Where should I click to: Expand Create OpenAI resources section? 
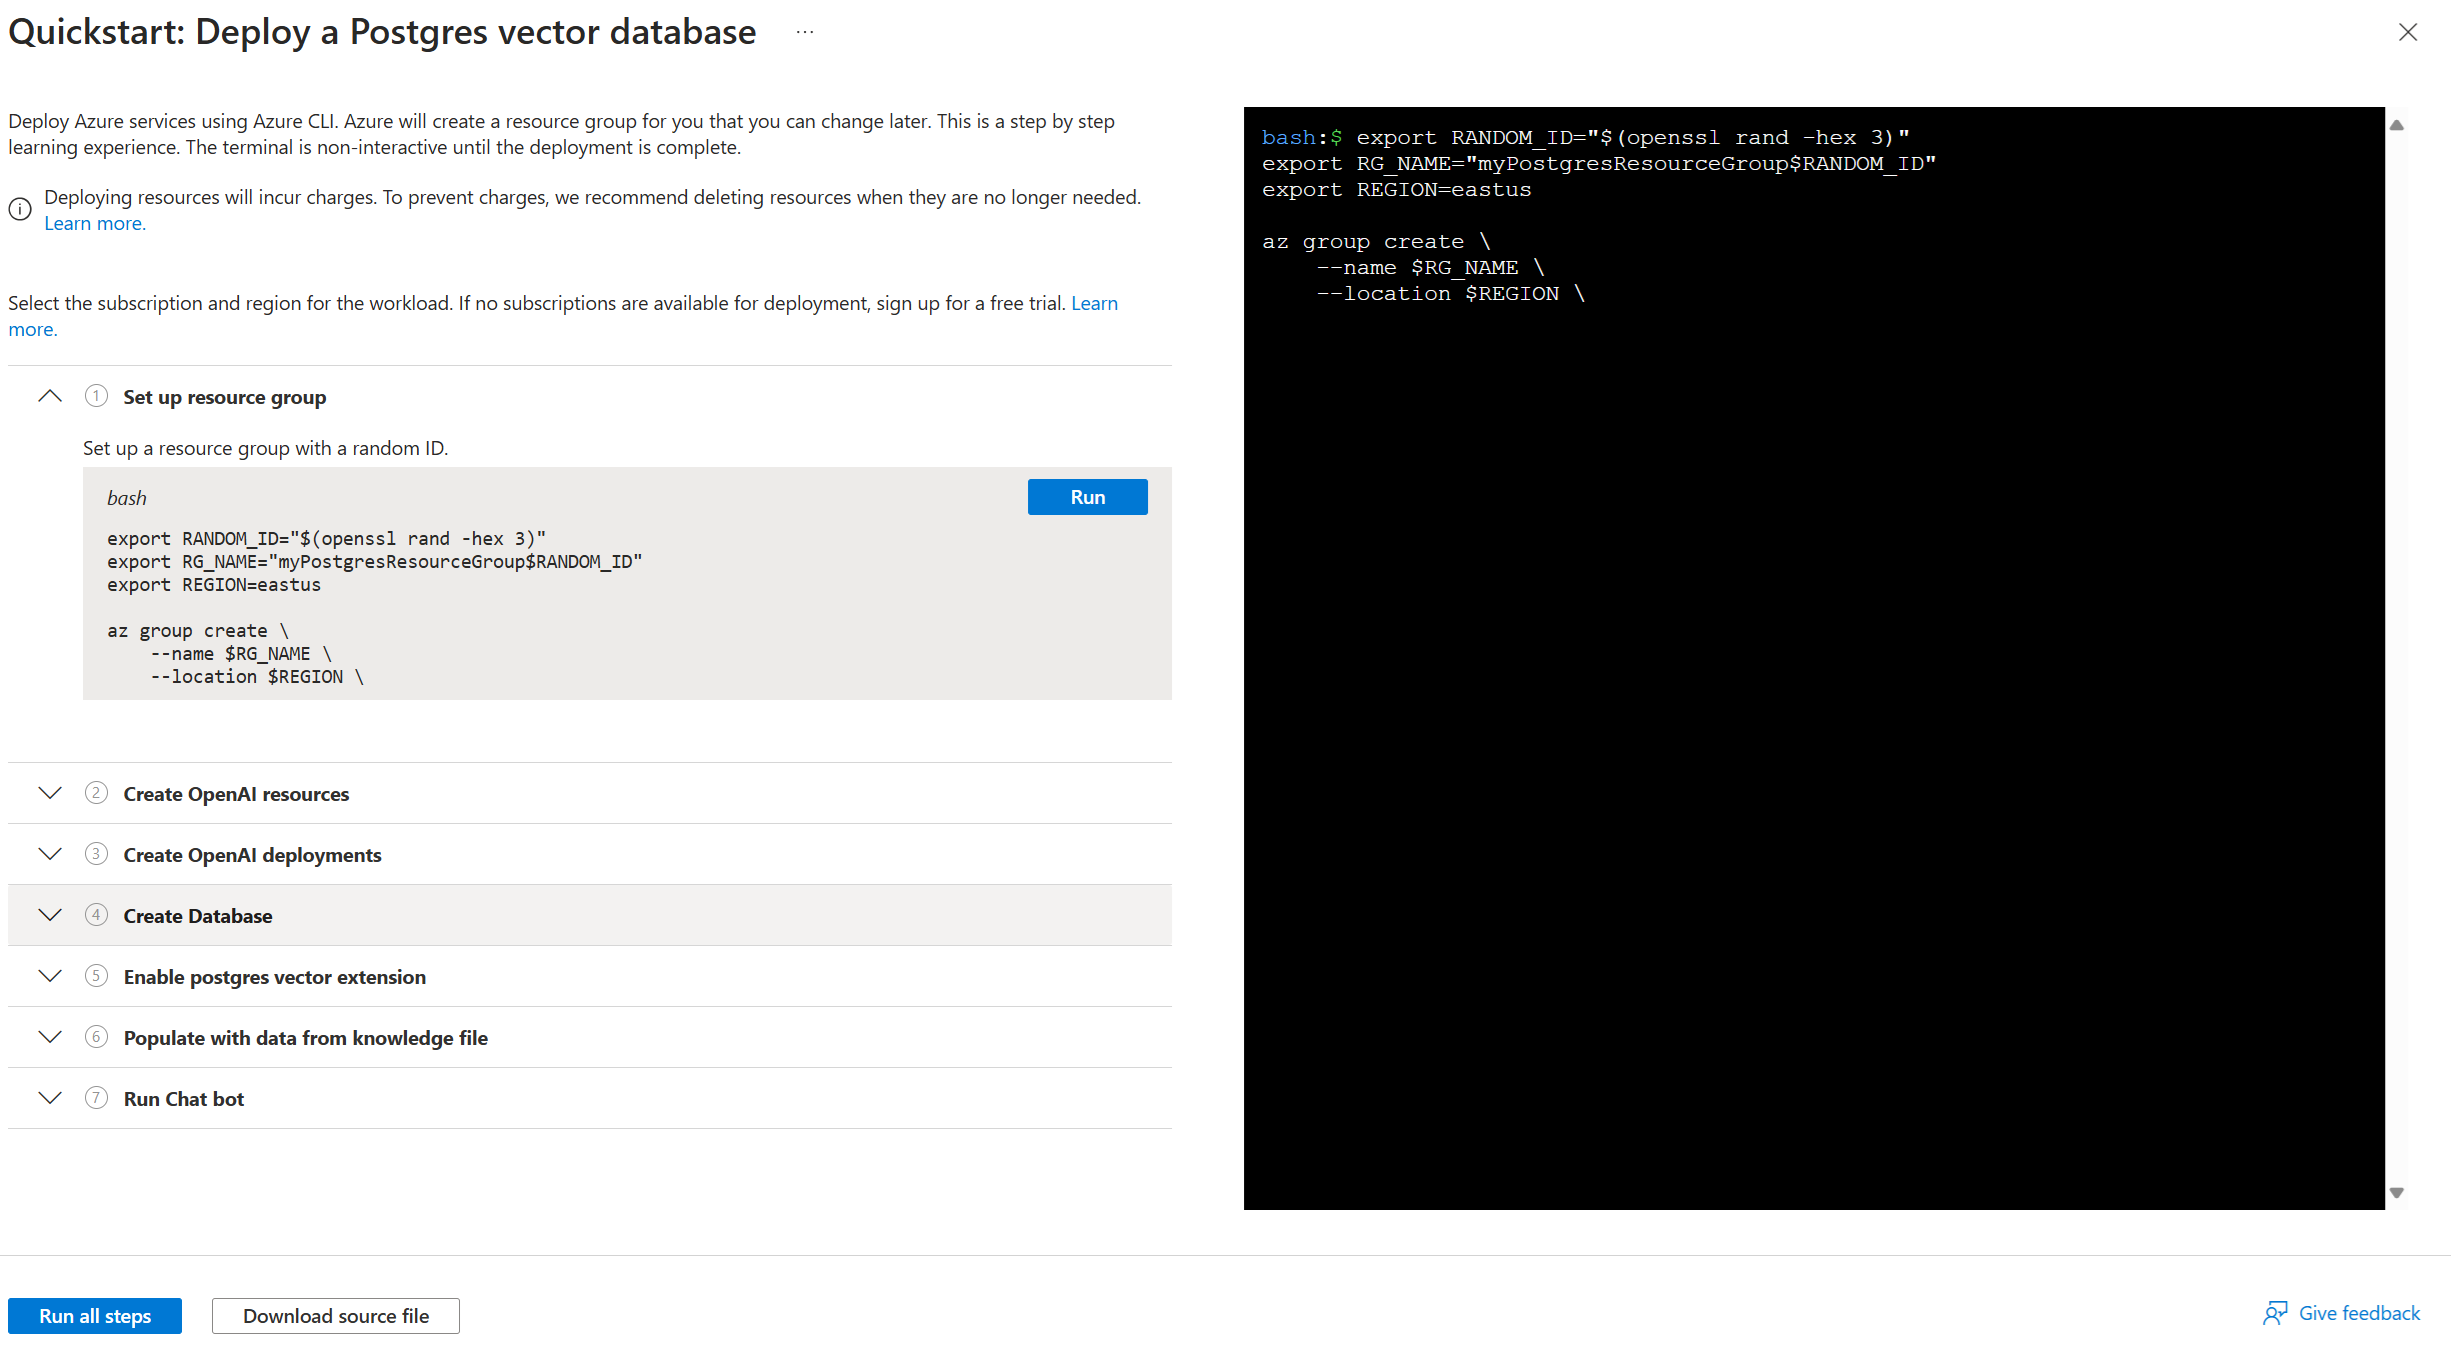[50, 793]
